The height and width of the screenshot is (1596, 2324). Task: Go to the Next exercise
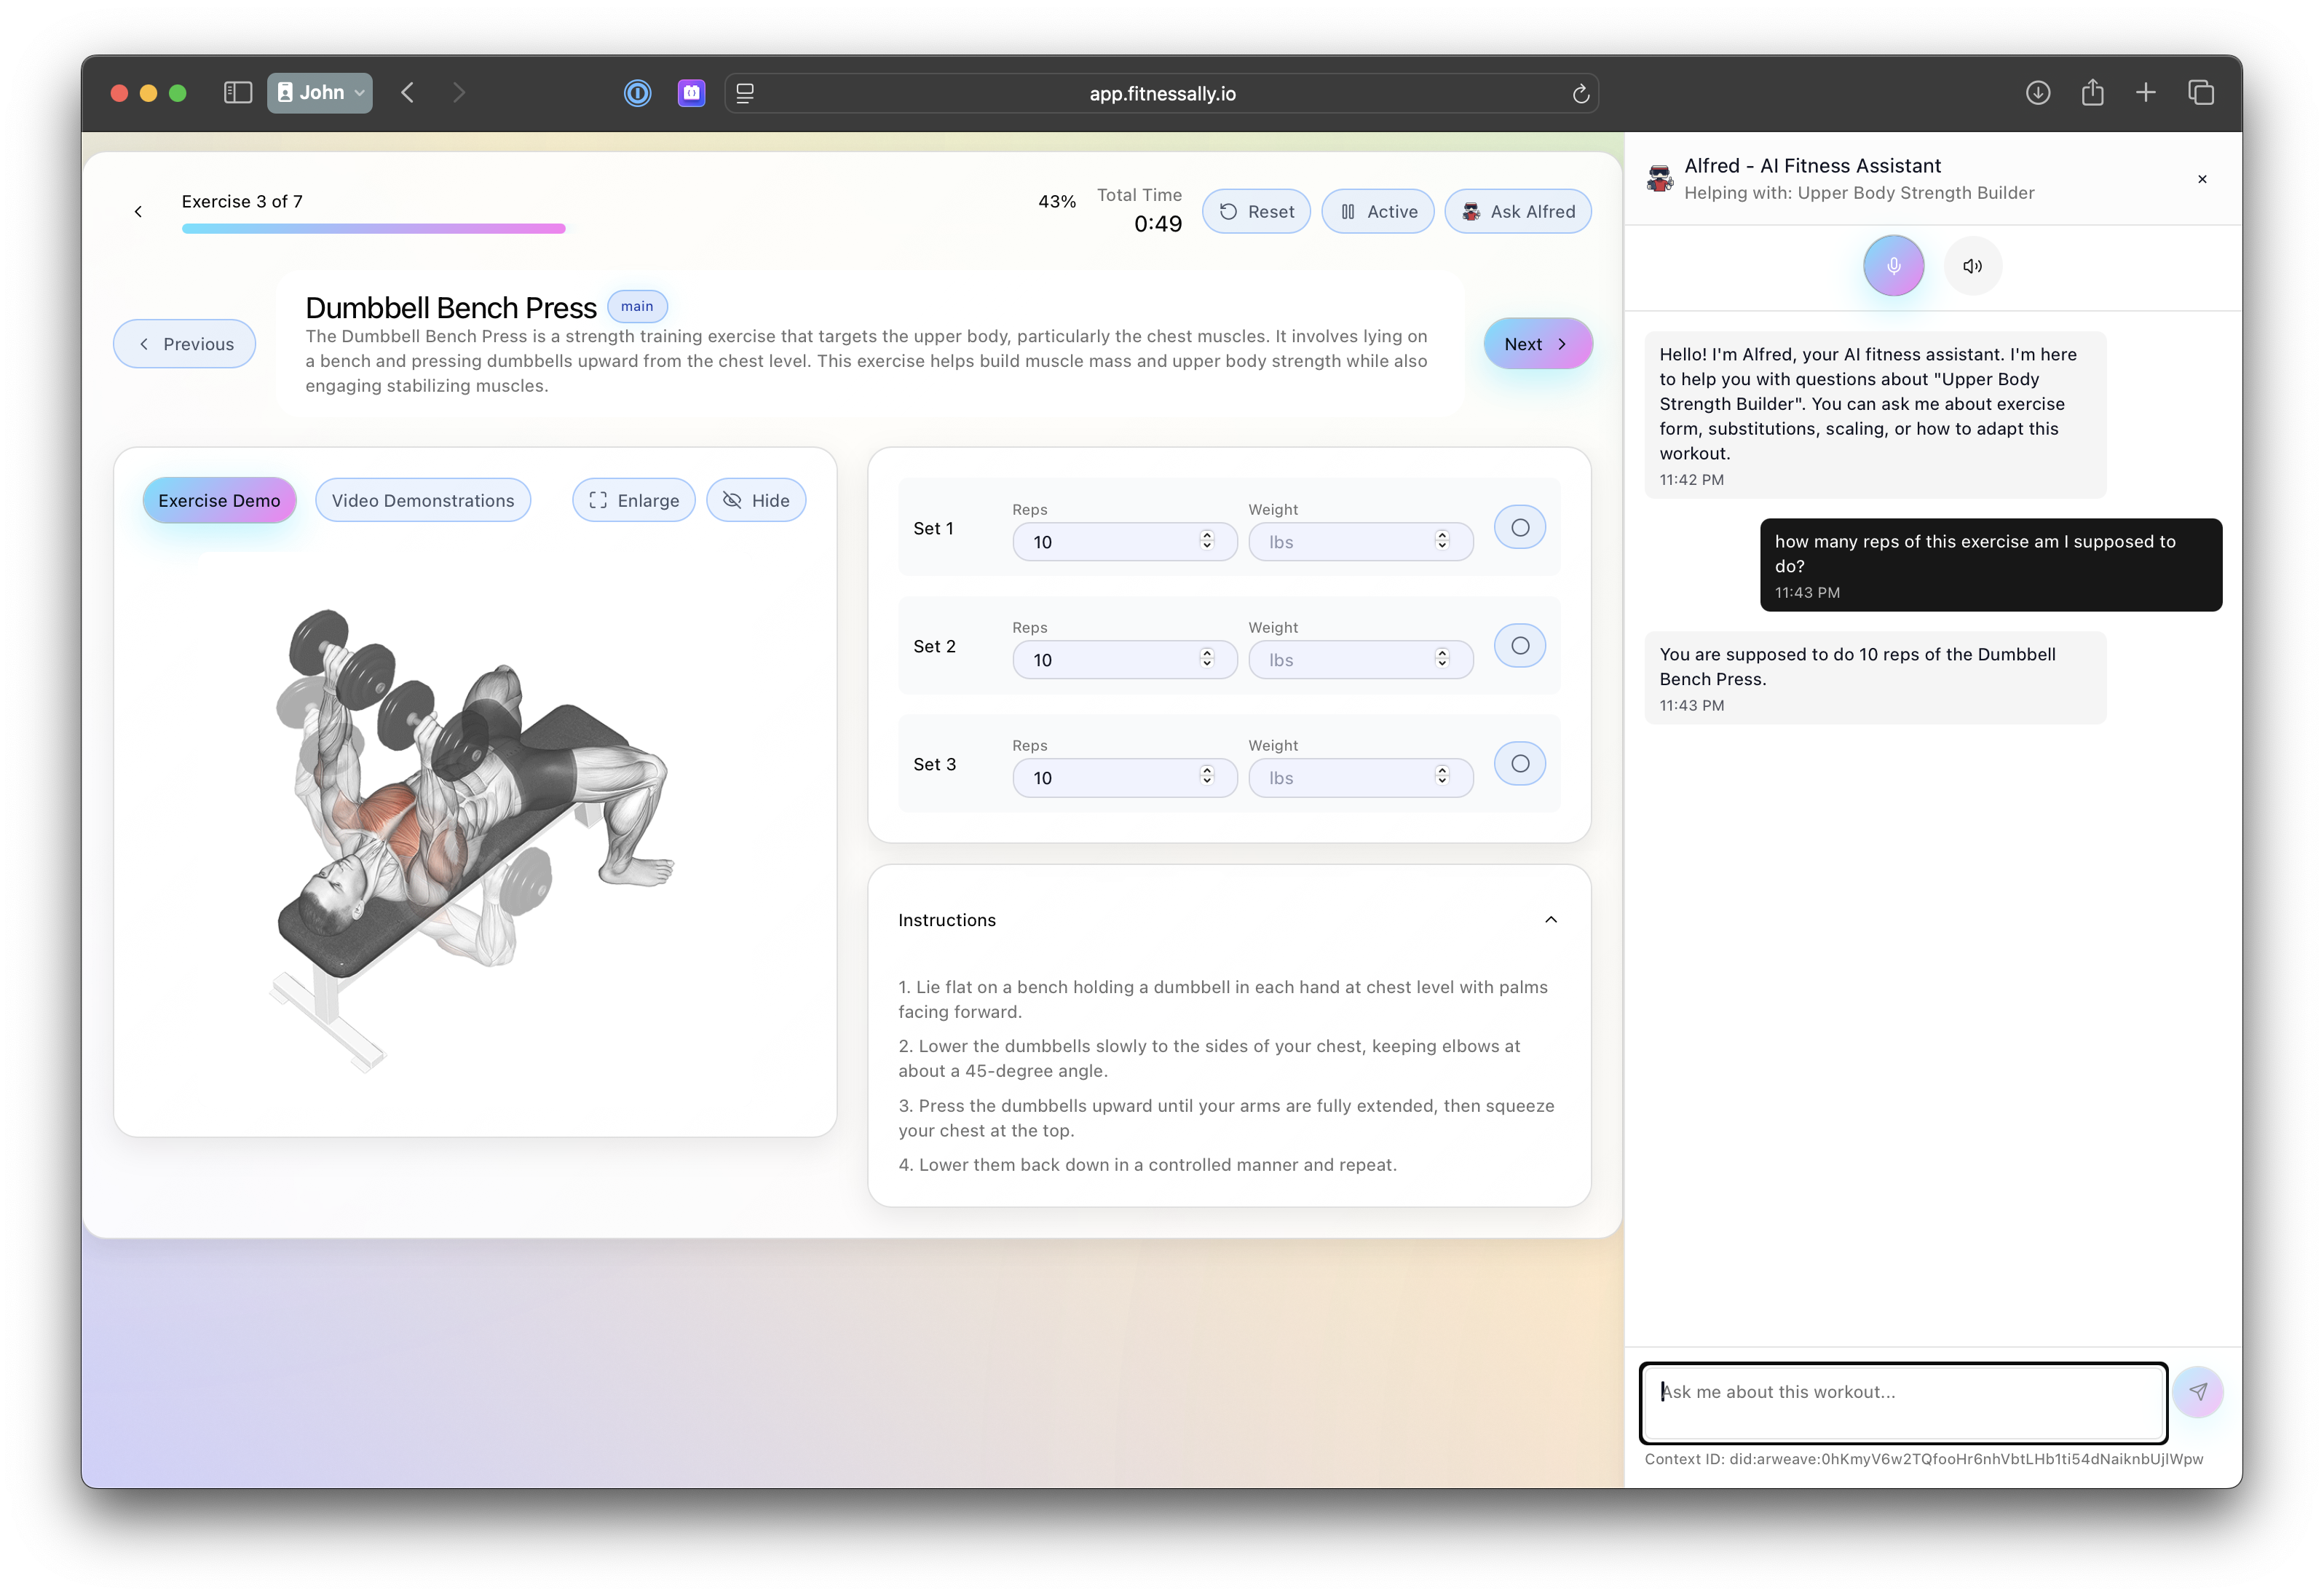[x=1536, y=344]
